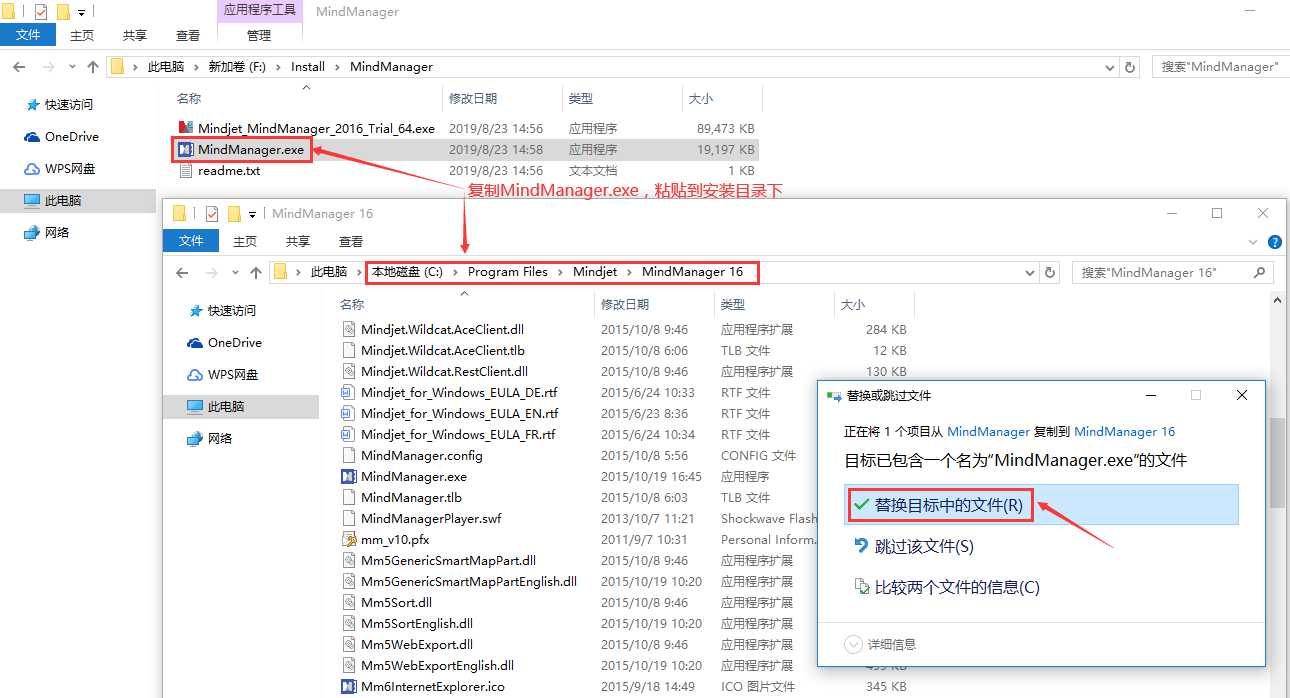Screen dimensions: 1290x698
Task: Select MindManager.config file
Action: click(422, 456)
